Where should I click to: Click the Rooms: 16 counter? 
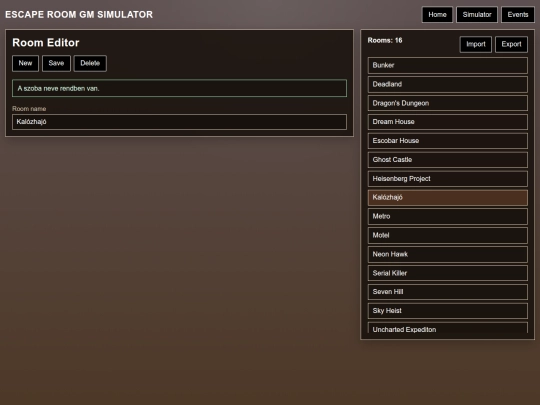coord(385,41)
